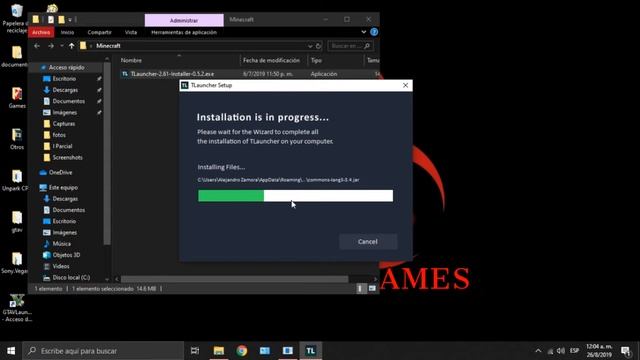Open the fotos folder
Screen dimensions: 640x360
(59, 135)
